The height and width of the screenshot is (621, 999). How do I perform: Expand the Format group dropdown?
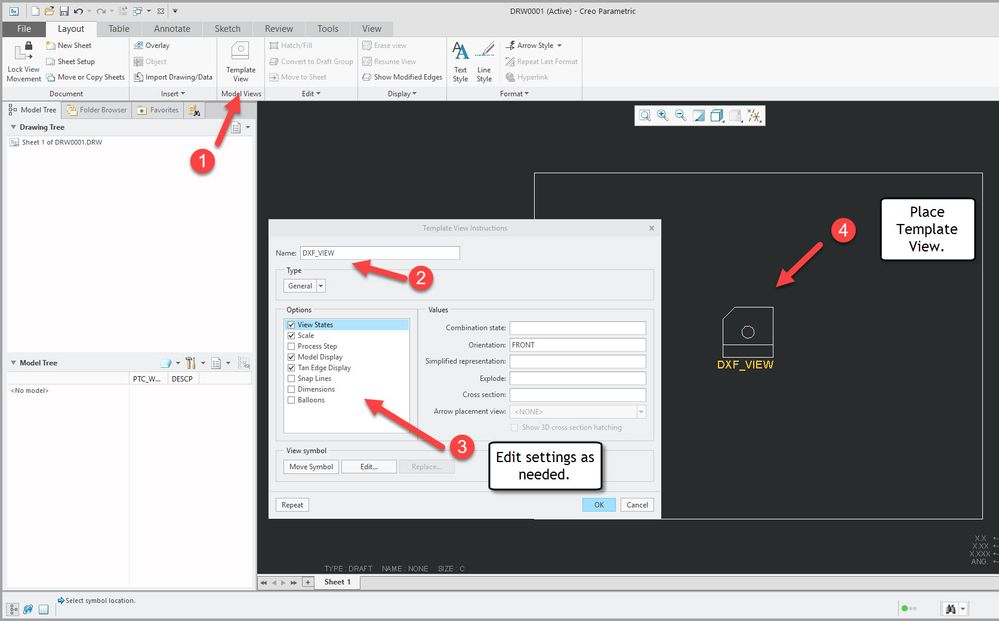(x=514, y=94)
